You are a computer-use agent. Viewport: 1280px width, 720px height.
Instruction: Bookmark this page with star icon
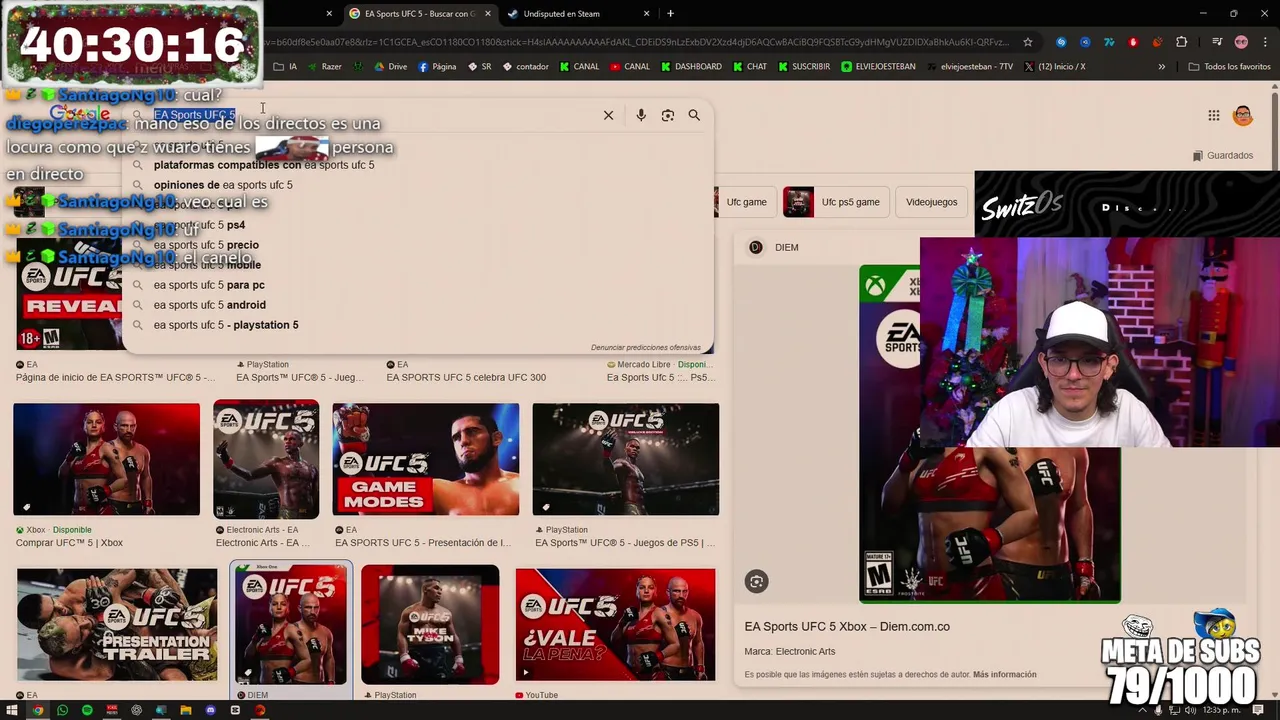pos(1027,42)
